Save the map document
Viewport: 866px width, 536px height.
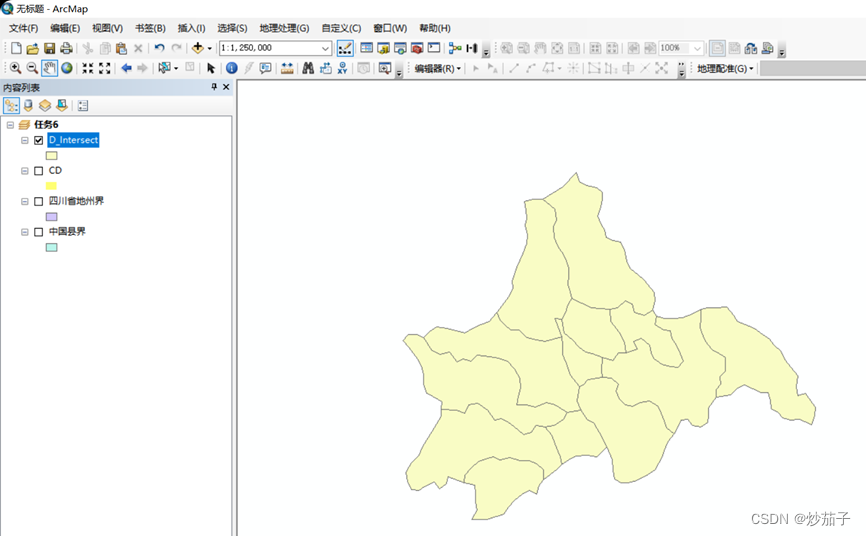point(49,48)
